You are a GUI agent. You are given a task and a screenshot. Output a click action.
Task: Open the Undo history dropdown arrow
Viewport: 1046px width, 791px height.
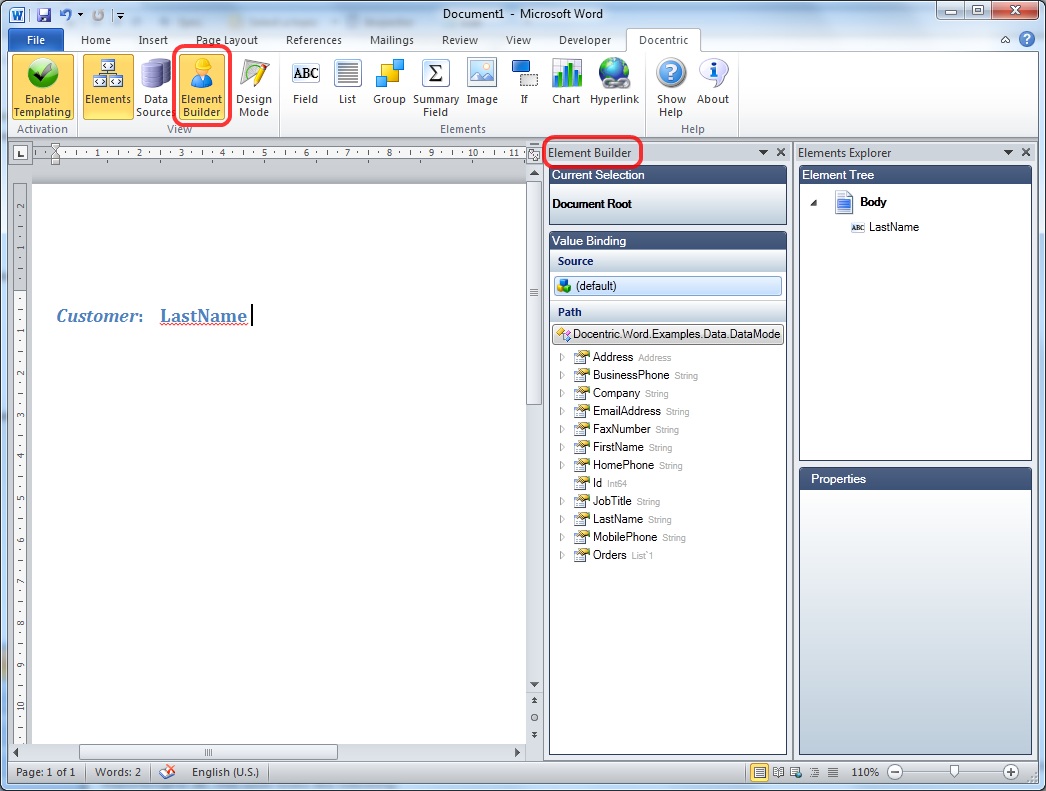80,14
